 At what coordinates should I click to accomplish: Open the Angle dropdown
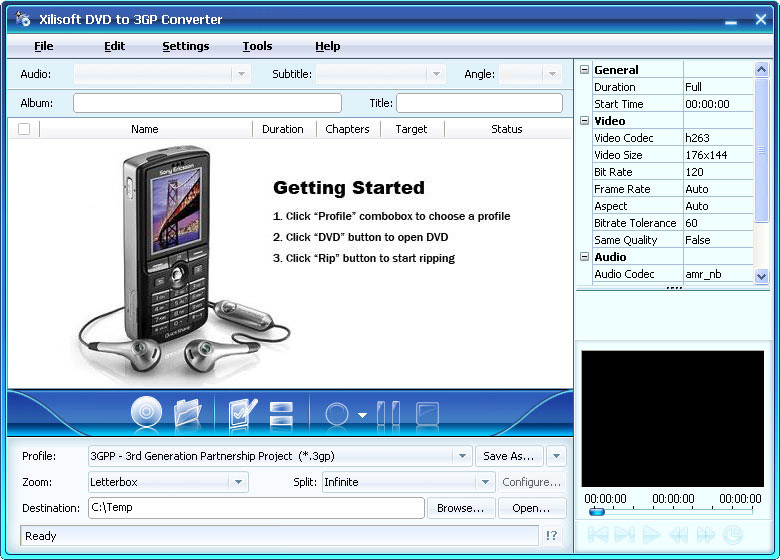pos(552,74)
